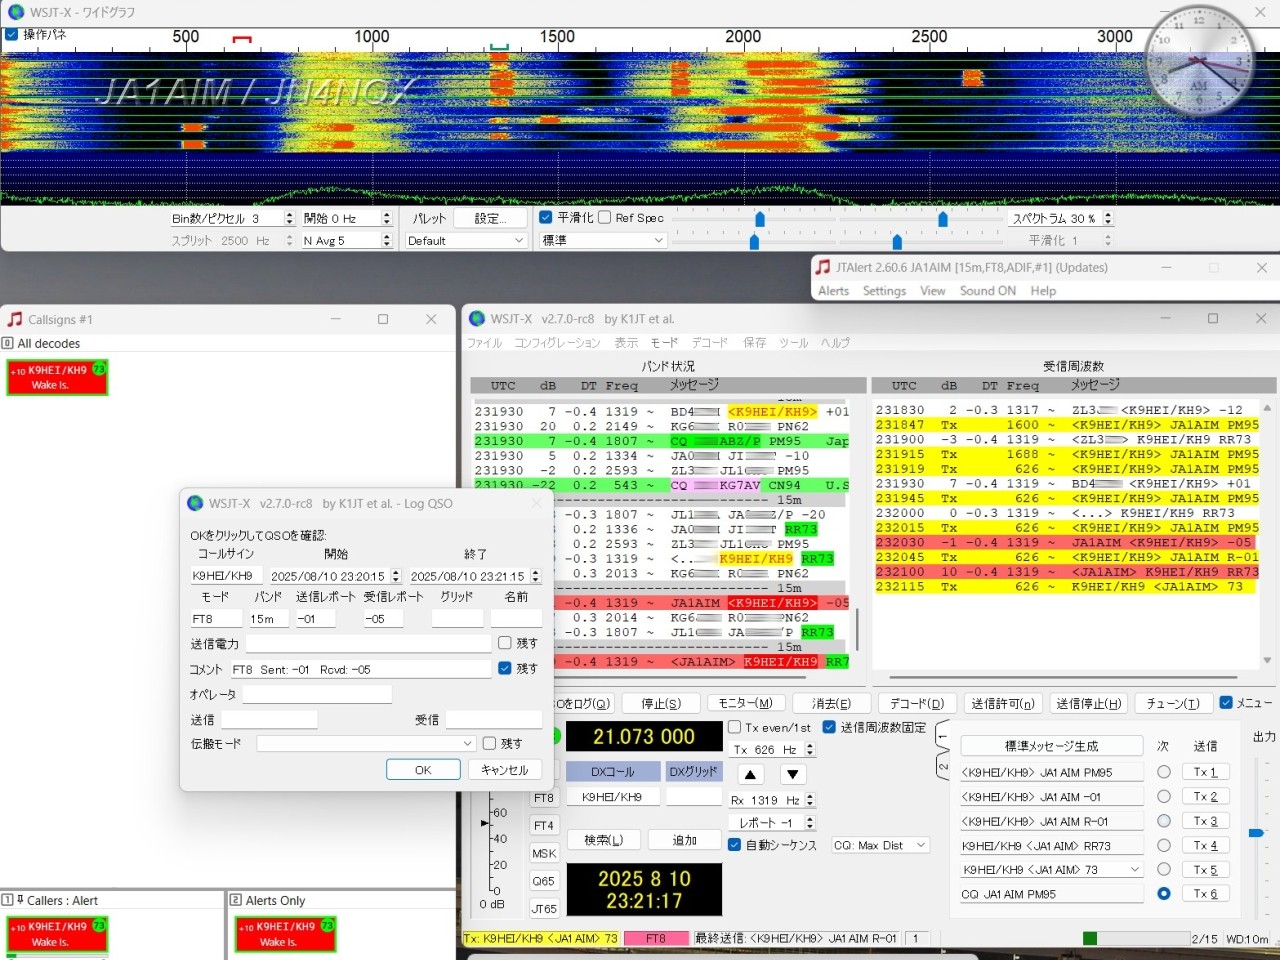
Task: Click the down arrow frequency shift button
Action: (x=792, y=774)
